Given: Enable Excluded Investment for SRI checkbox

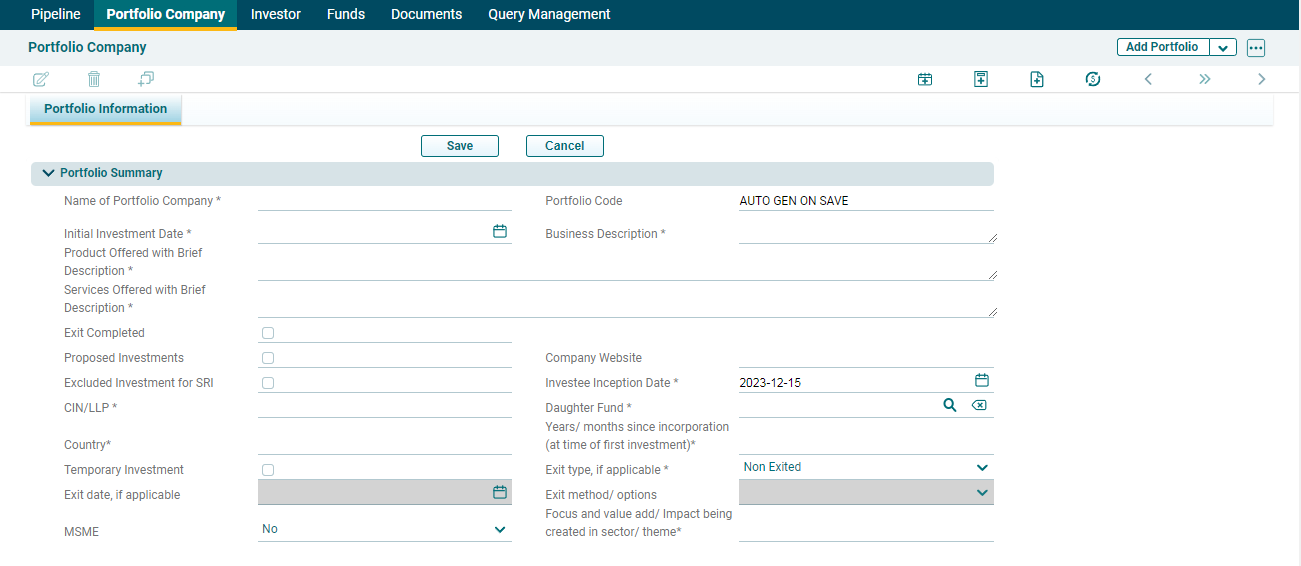Looking at the screenshot, I should (x=268, y=383).
